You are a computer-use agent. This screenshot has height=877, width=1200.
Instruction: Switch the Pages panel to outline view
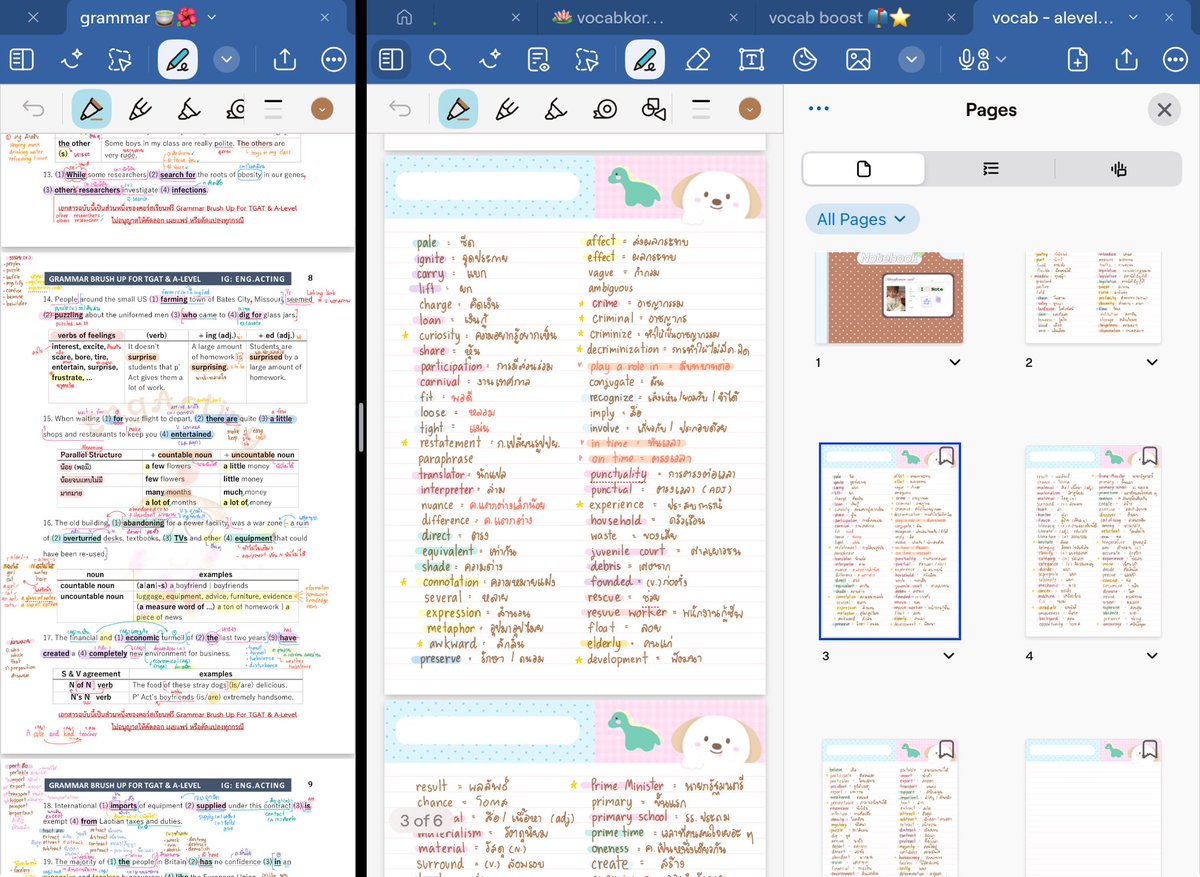pyautogui.click(x=991, y=169)
